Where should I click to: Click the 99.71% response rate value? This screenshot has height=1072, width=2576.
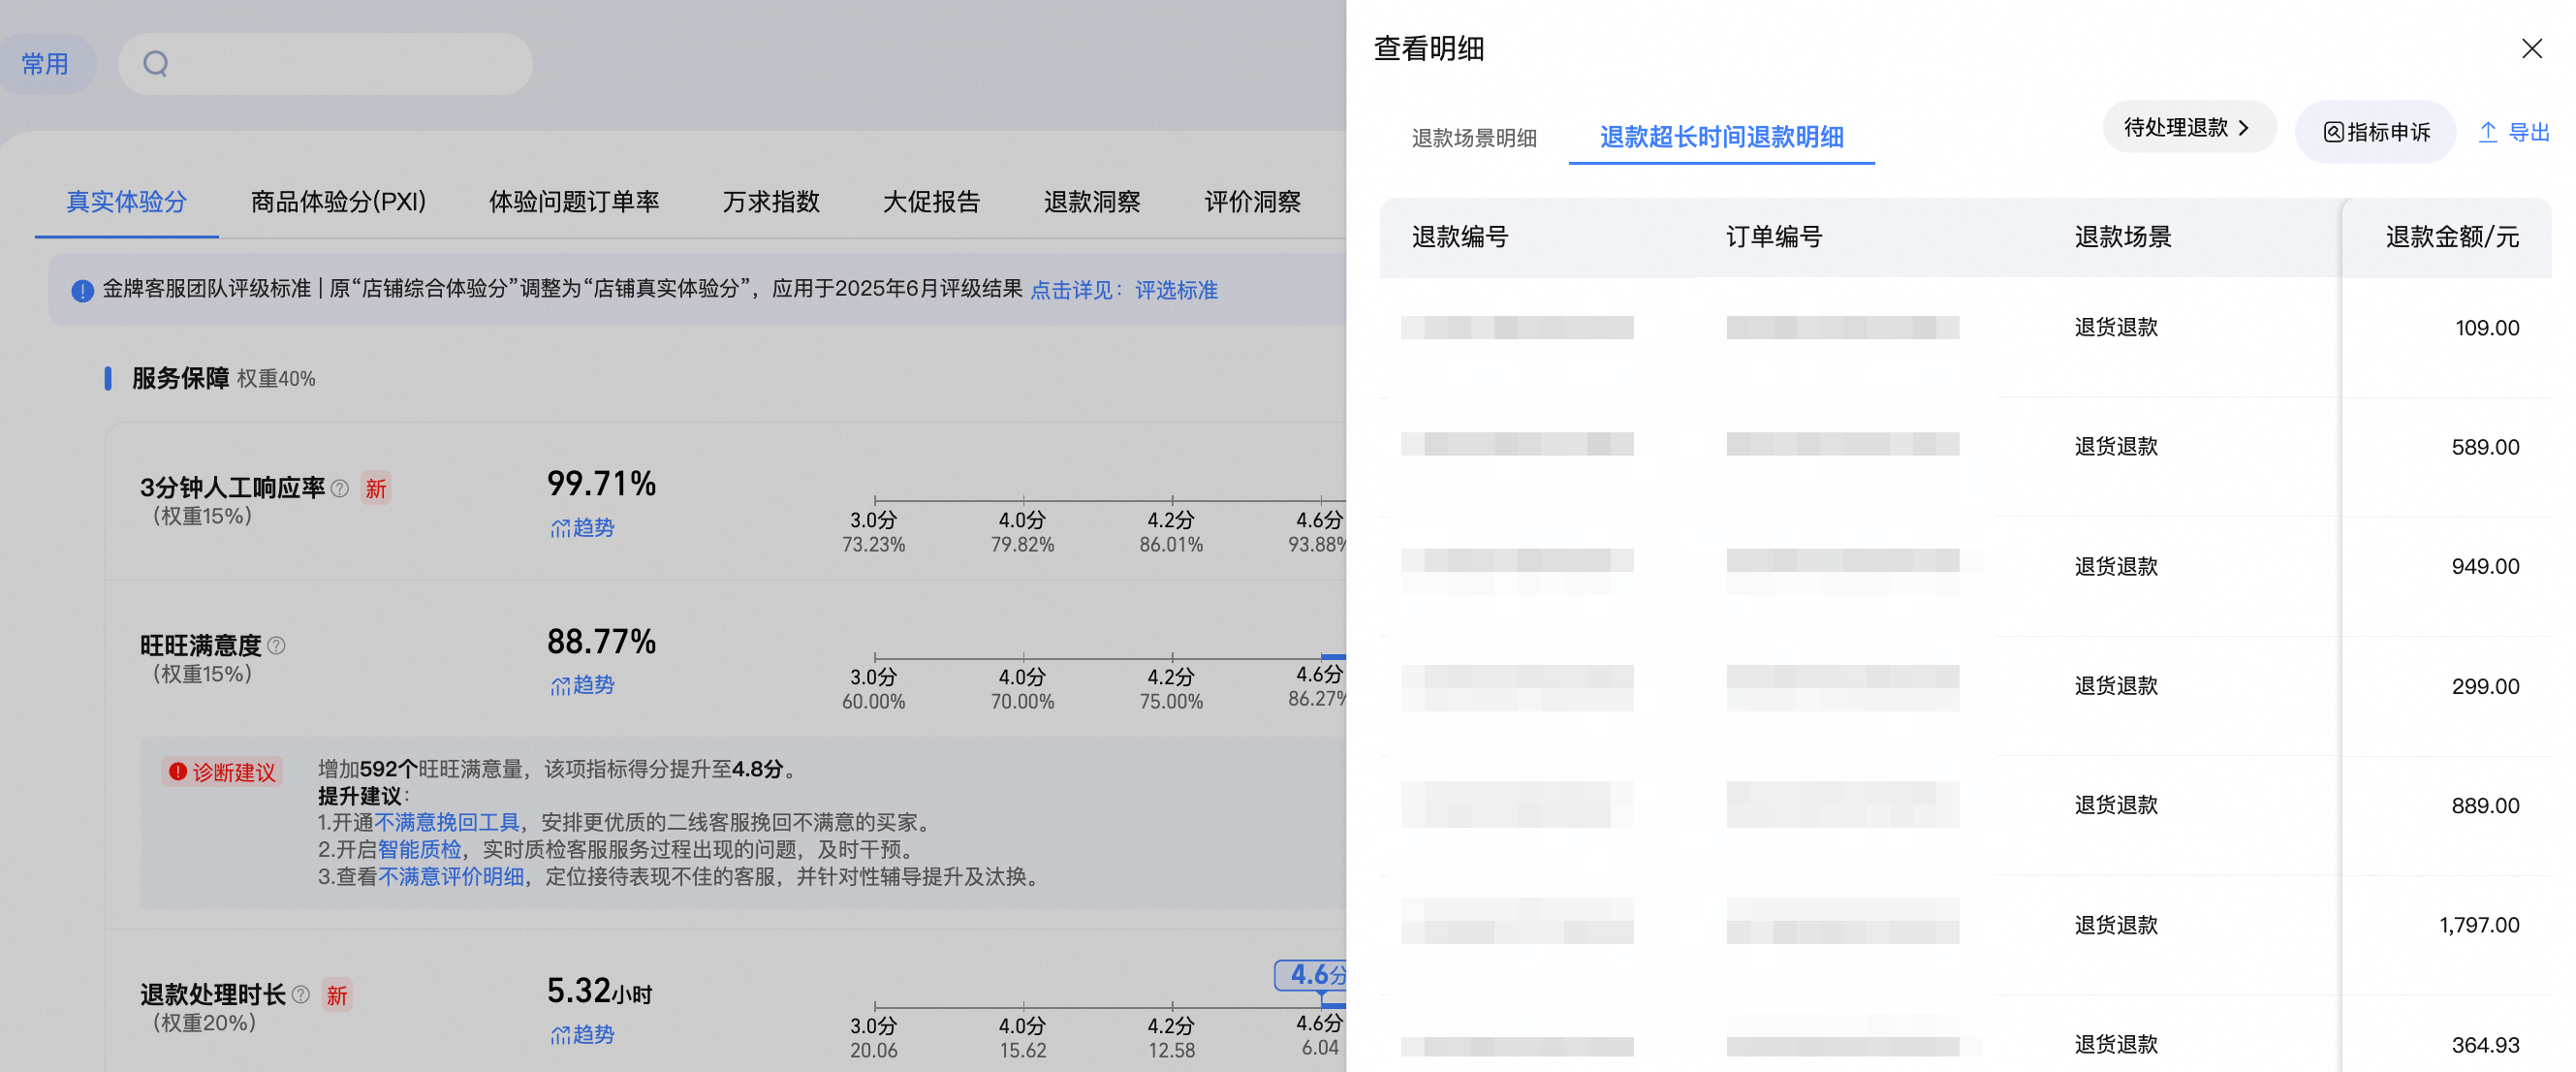pyautogui.click(x=601, y=484)
